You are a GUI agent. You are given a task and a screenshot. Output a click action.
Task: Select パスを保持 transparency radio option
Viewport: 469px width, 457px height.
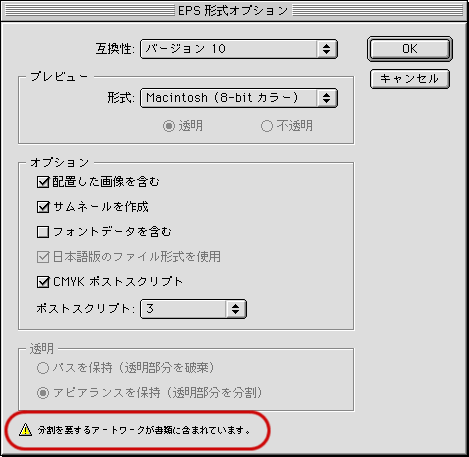click(x=43, y=368)
